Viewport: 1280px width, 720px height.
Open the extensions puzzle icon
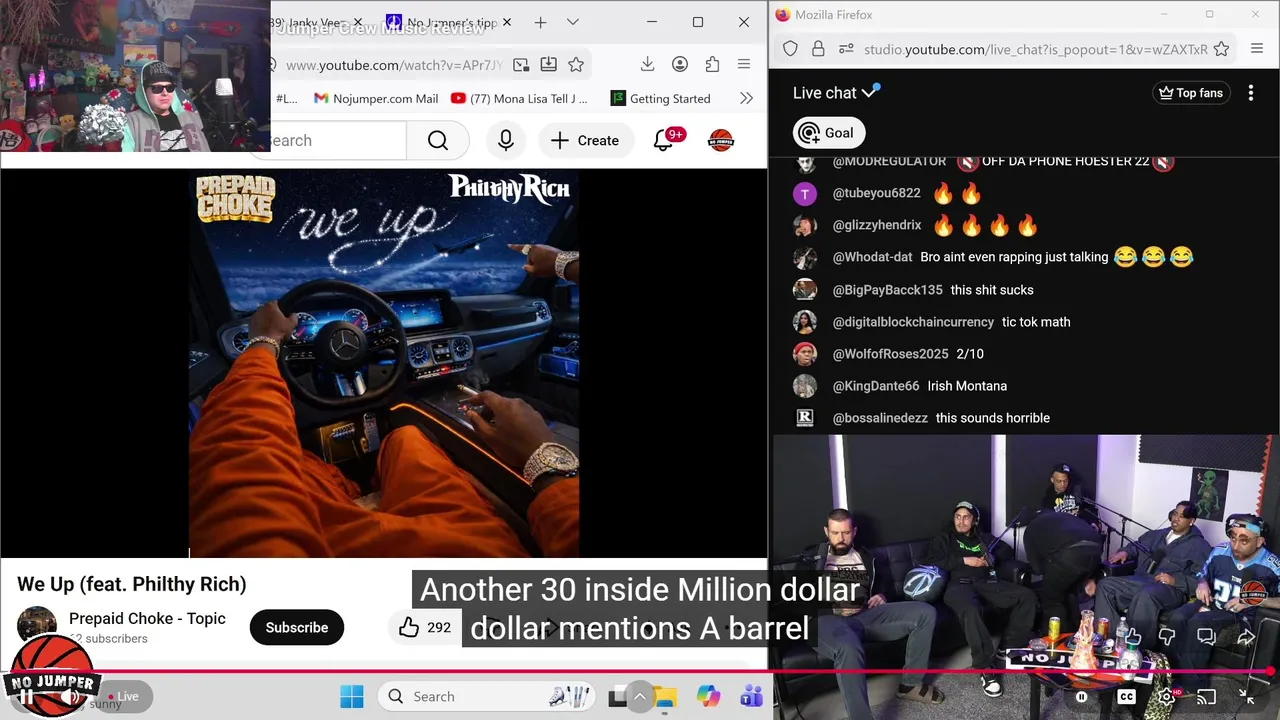712,65
